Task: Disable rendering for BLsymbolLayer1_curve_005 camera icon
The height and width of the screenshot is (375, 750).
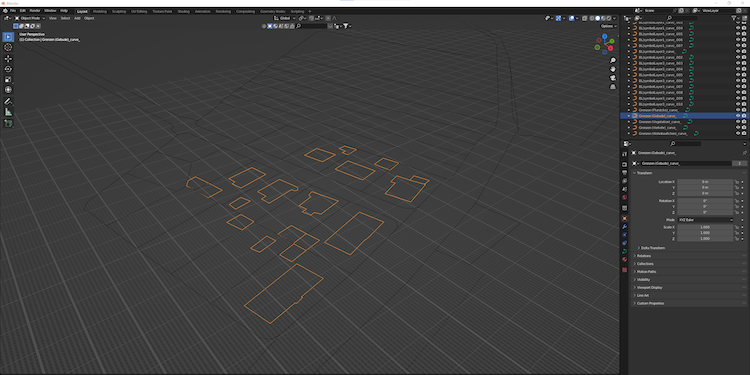Action: click(x=744, y=34)
